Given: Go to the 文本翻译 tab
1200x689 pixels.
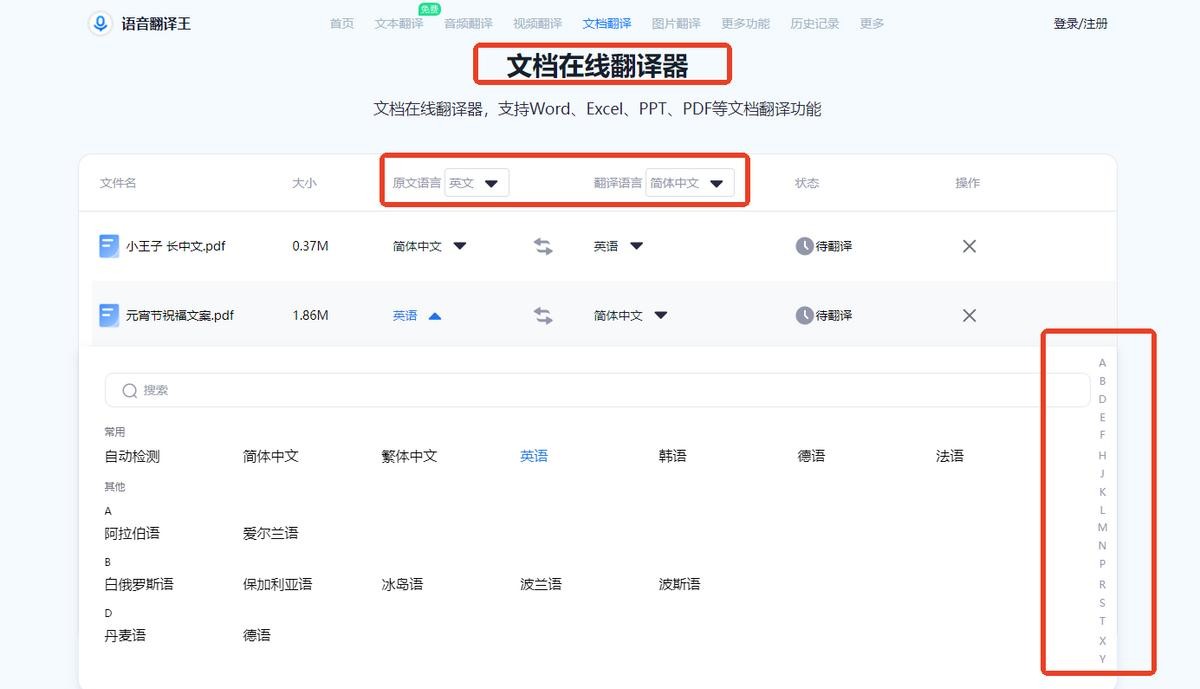Looking at the screenshot, I should point(399,23).
